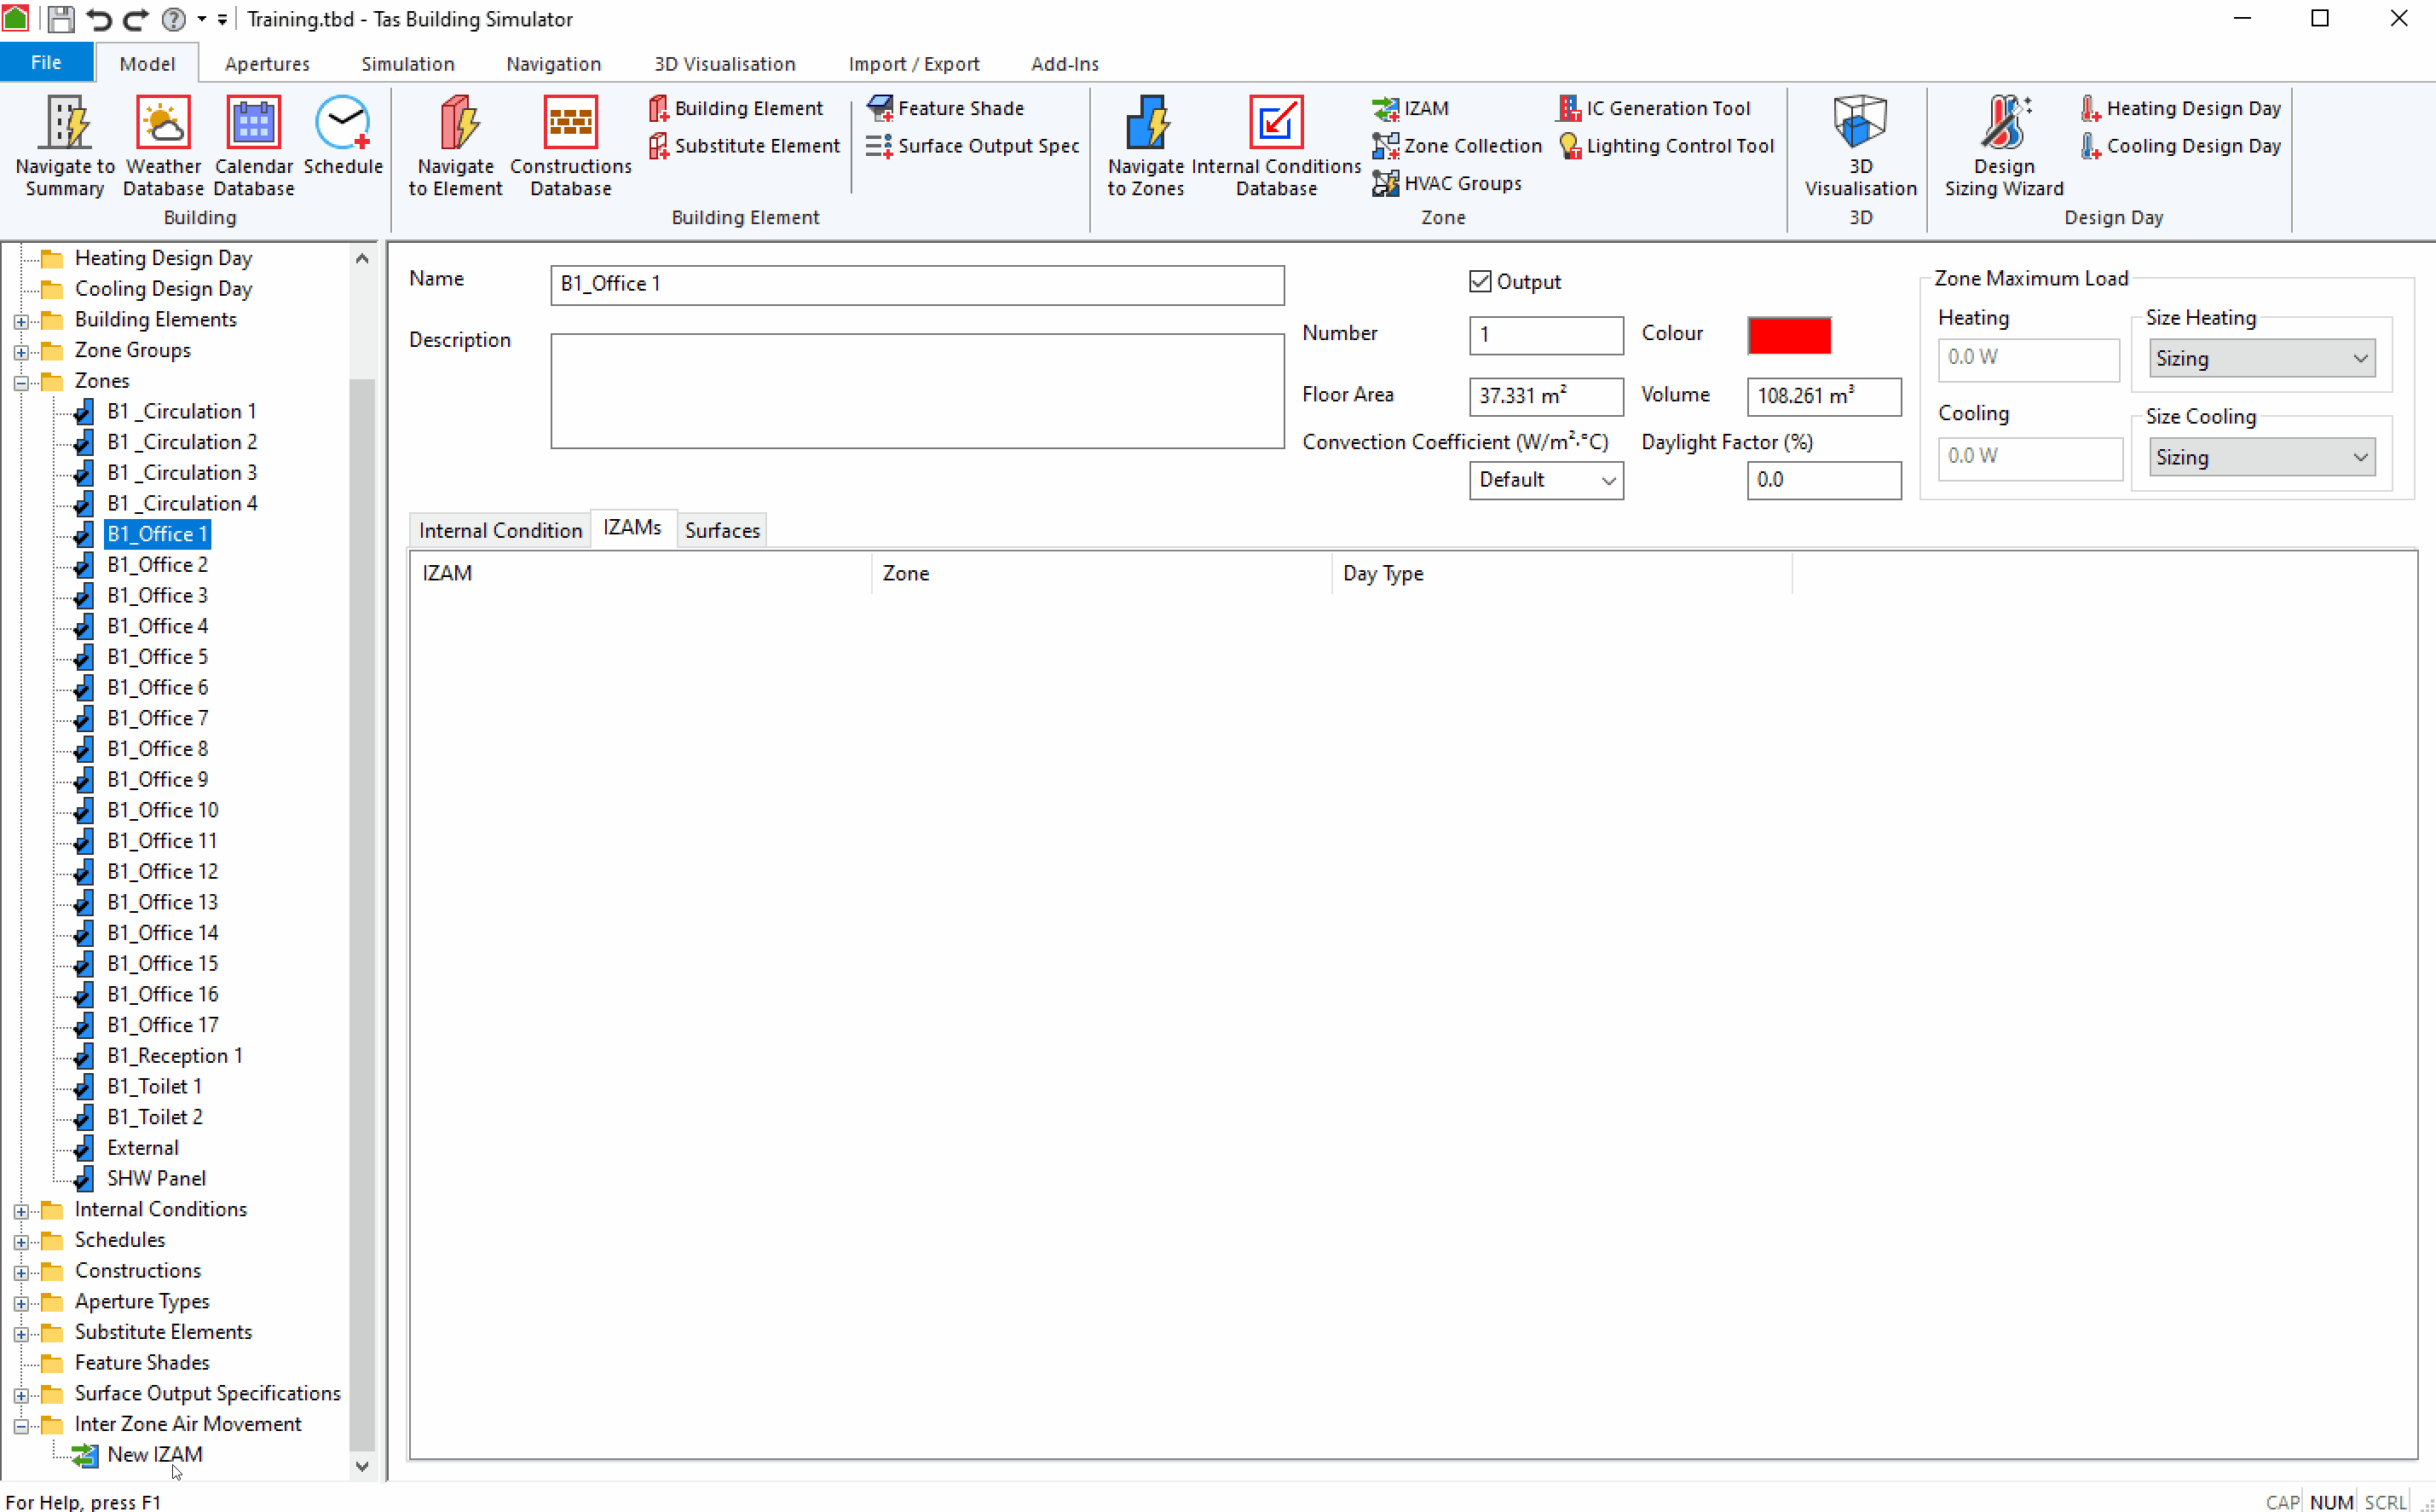Expand the Internal Conditions tree node
This screenshot has height=1512, width=2436.
pyautogui.click(x=21, y=1211)
